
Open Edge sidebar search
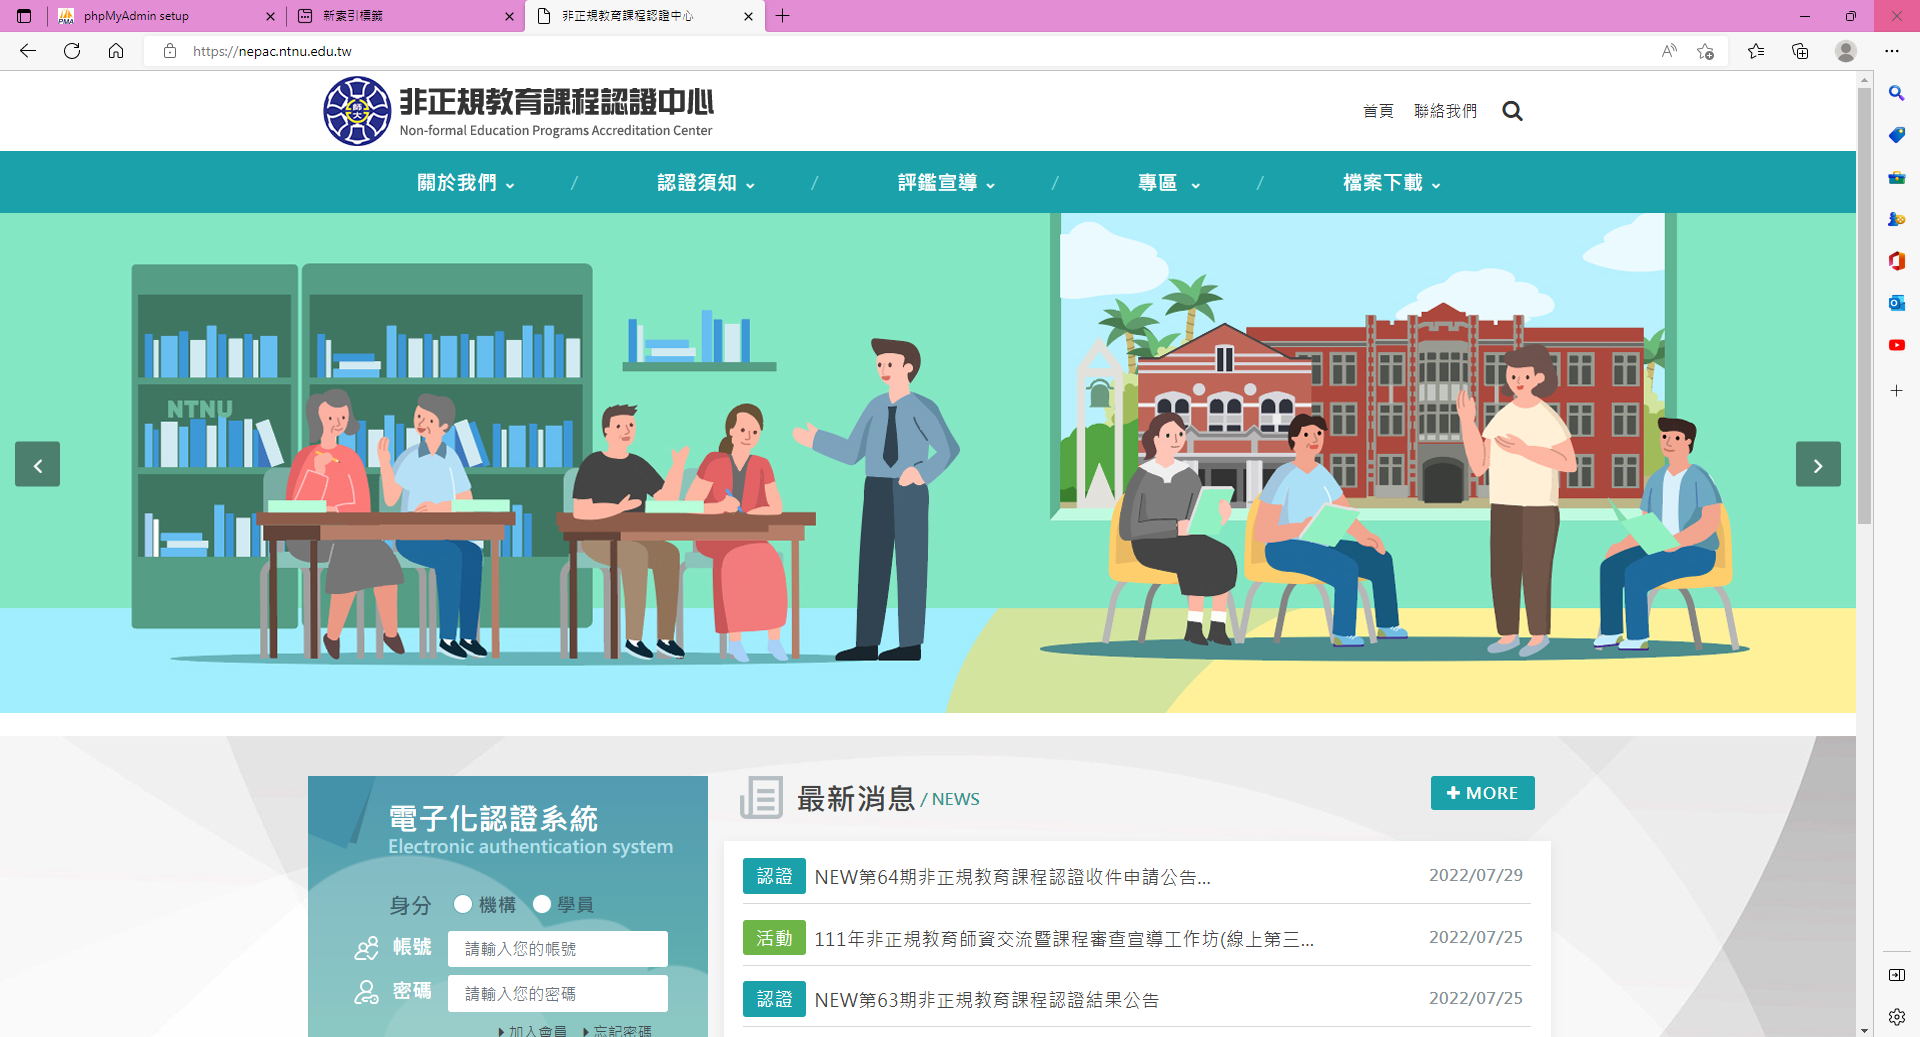pos(1896,93)
